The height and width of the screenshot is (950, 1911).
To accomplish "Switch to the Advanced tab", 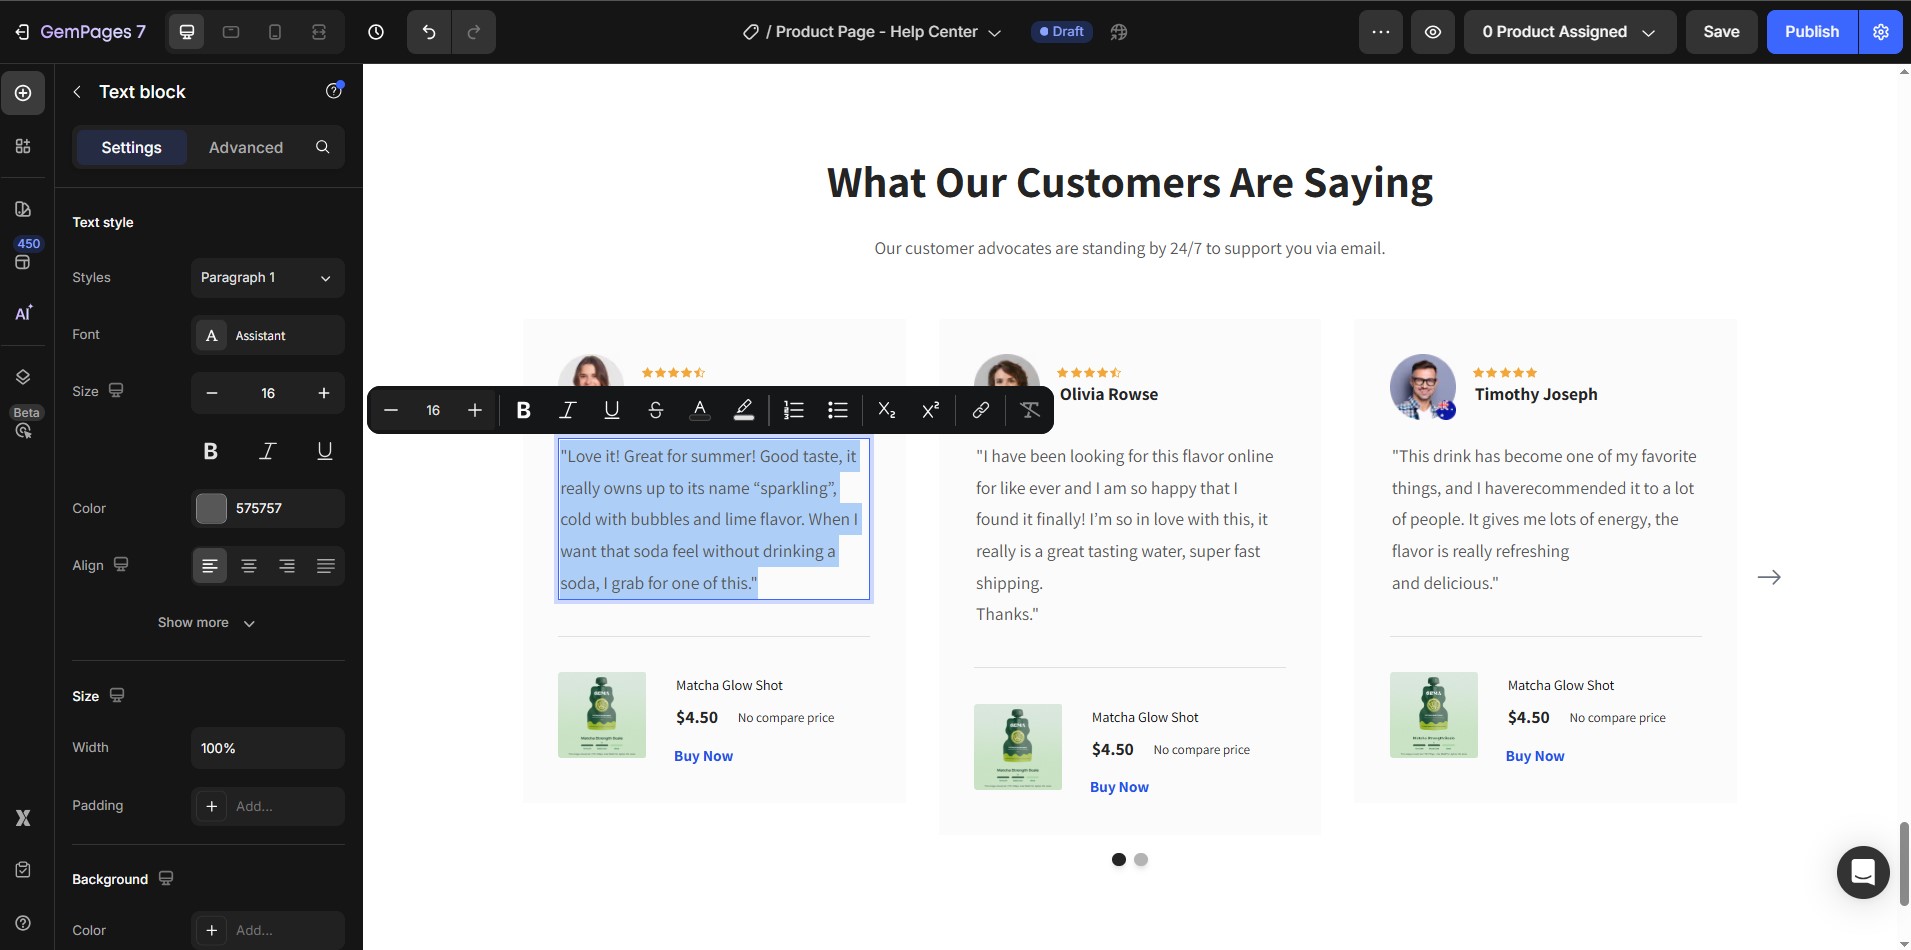I will click(246, 148).
